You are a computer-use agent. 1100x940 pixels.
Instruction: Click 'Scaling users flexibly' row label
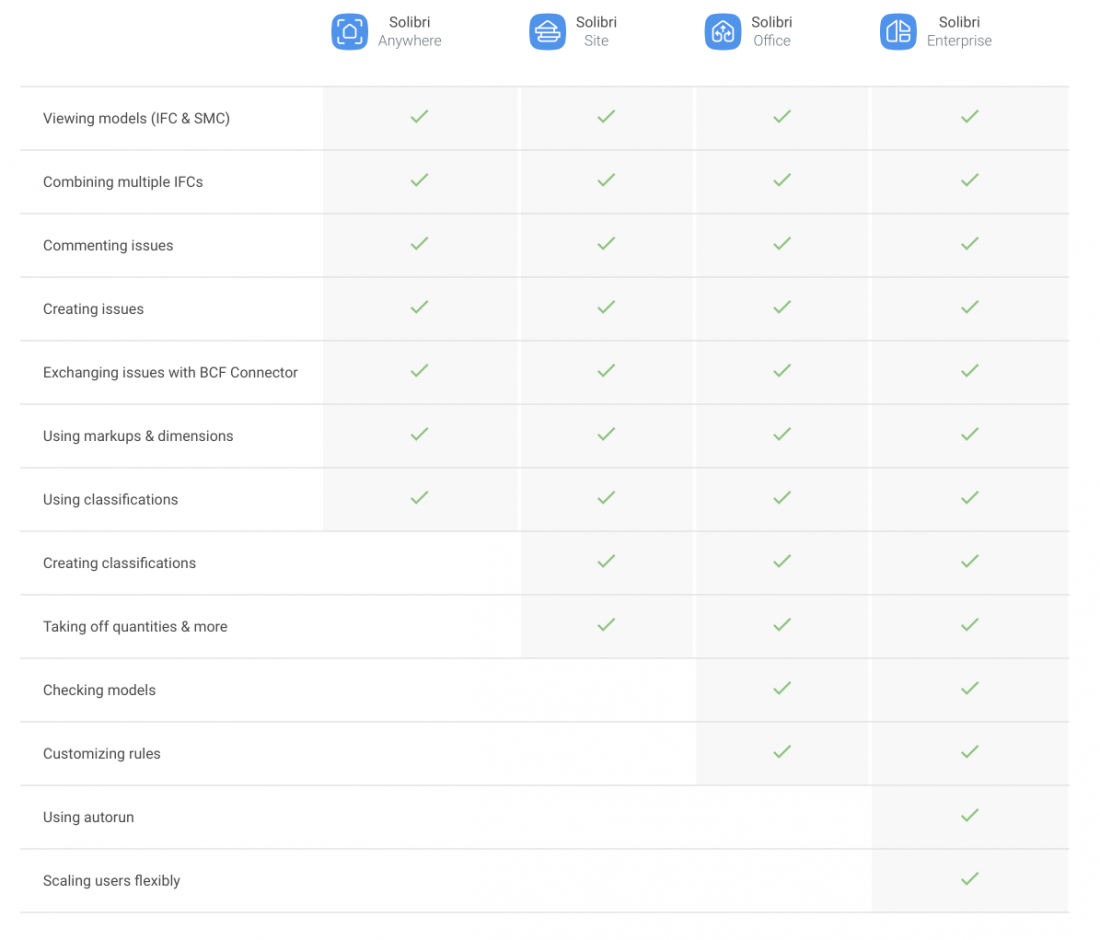(112, 881)
